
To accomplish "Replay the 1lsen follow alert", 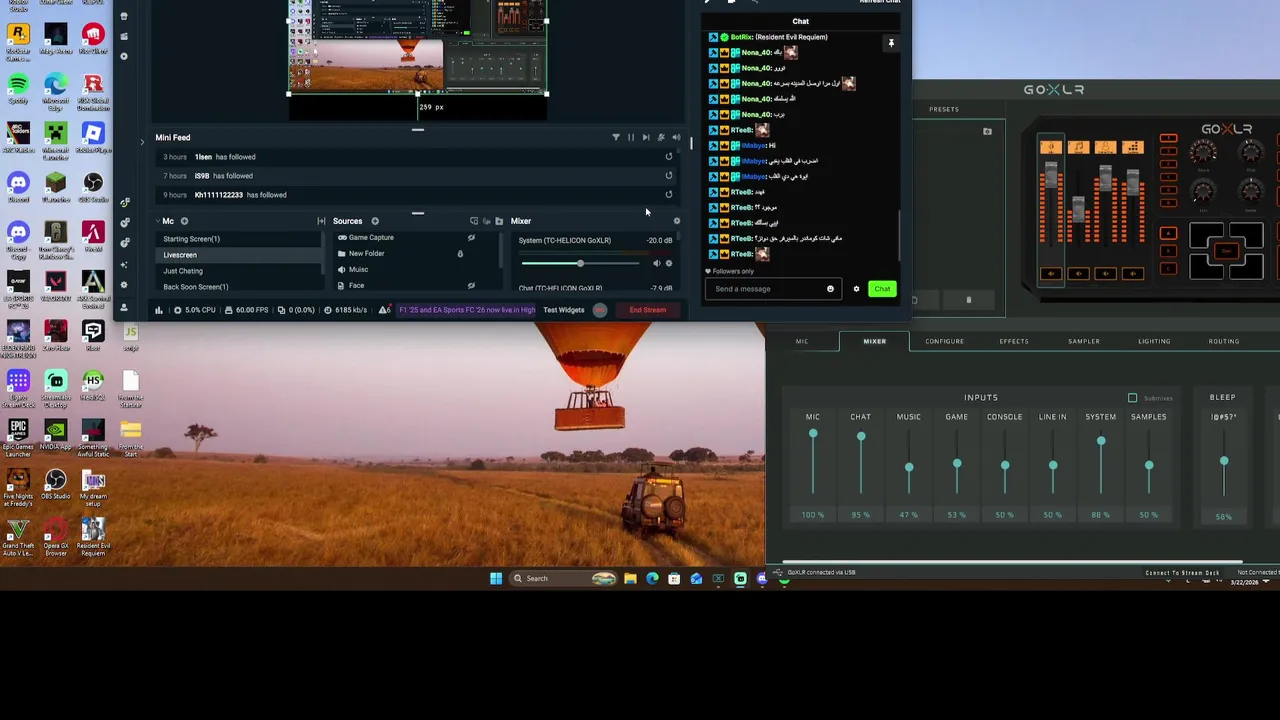I will coord(669,157).
